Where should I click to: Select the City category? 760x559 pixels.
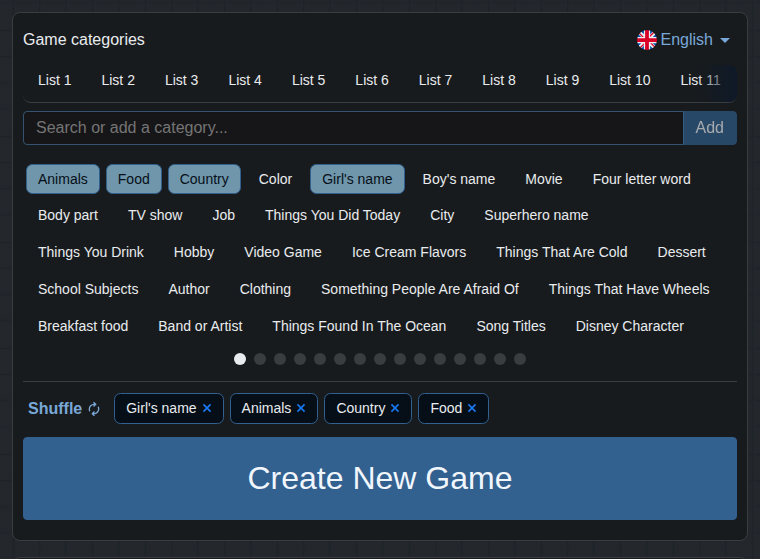(x=442, y=215)
